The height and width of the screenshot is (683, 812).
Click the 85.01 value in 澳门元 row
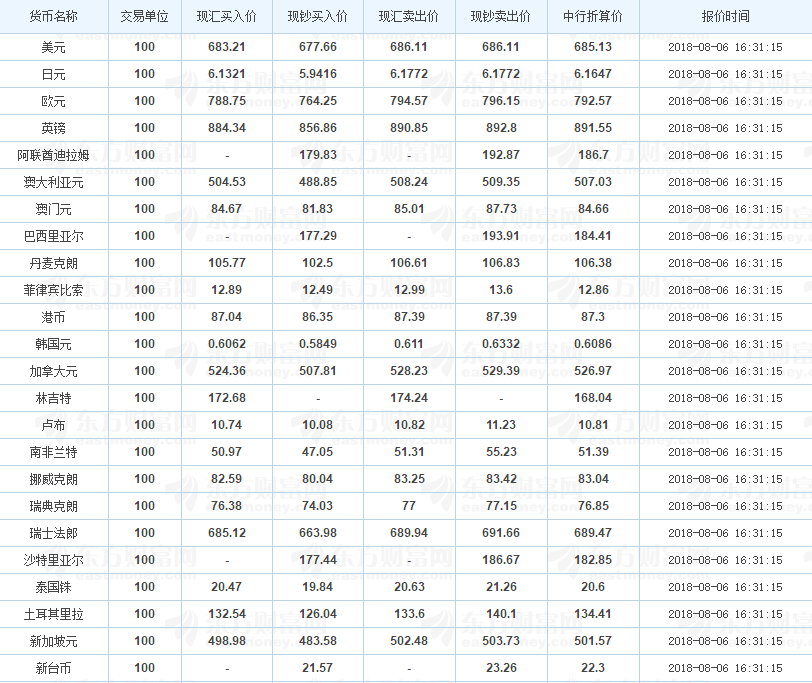pos(409,209)
